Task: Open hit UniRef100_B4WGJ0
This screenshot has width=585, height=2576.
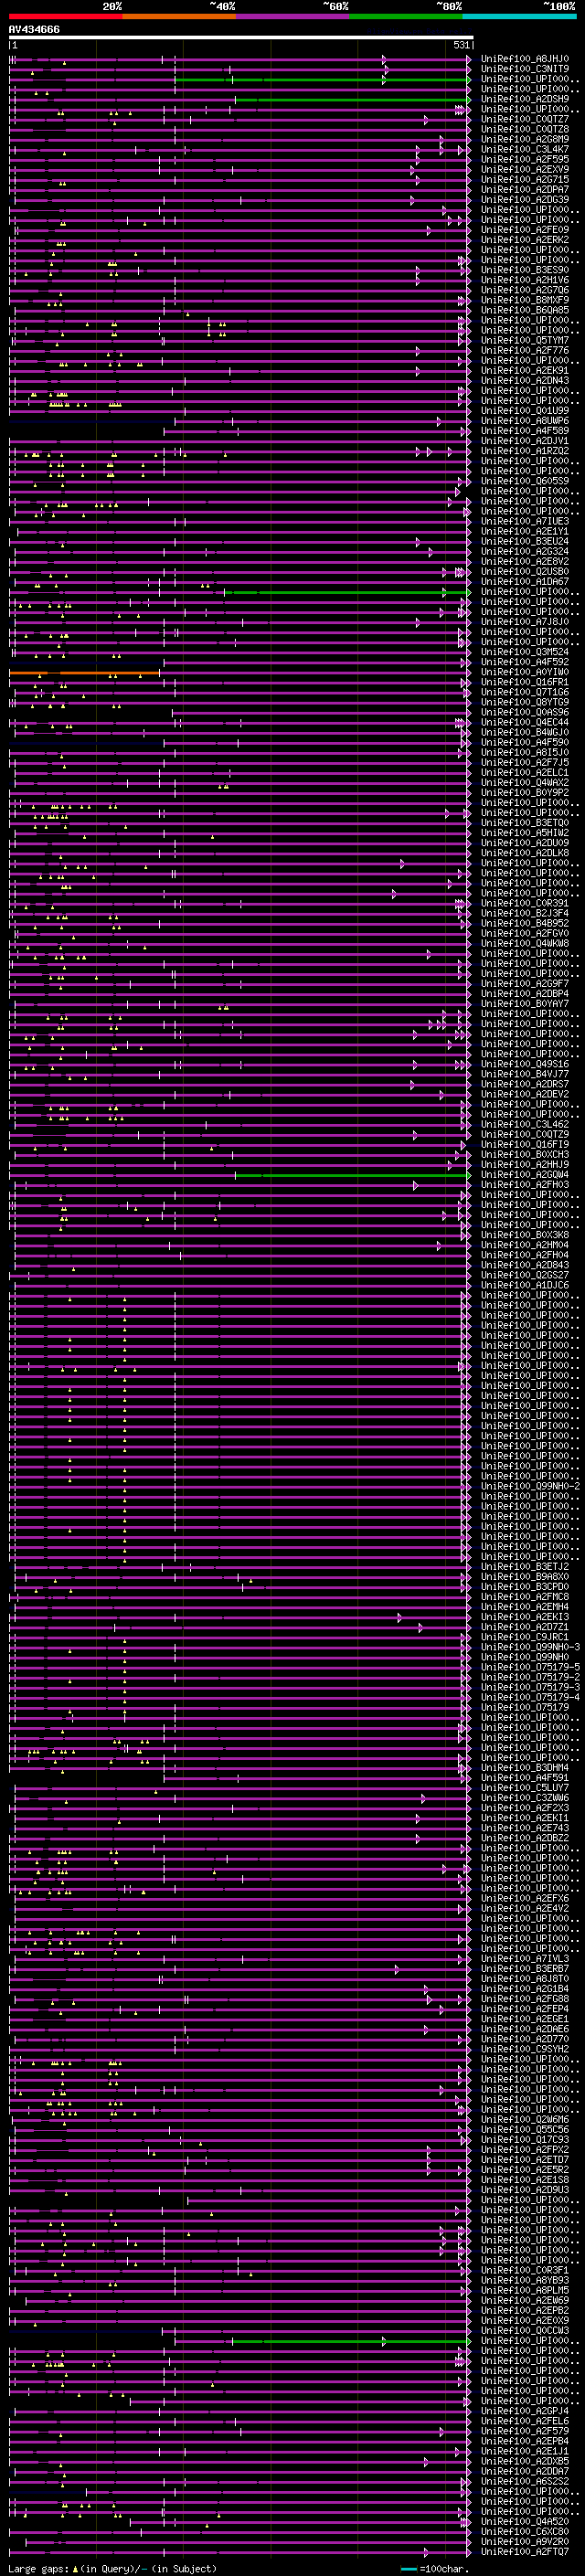Action: point(525,732)
